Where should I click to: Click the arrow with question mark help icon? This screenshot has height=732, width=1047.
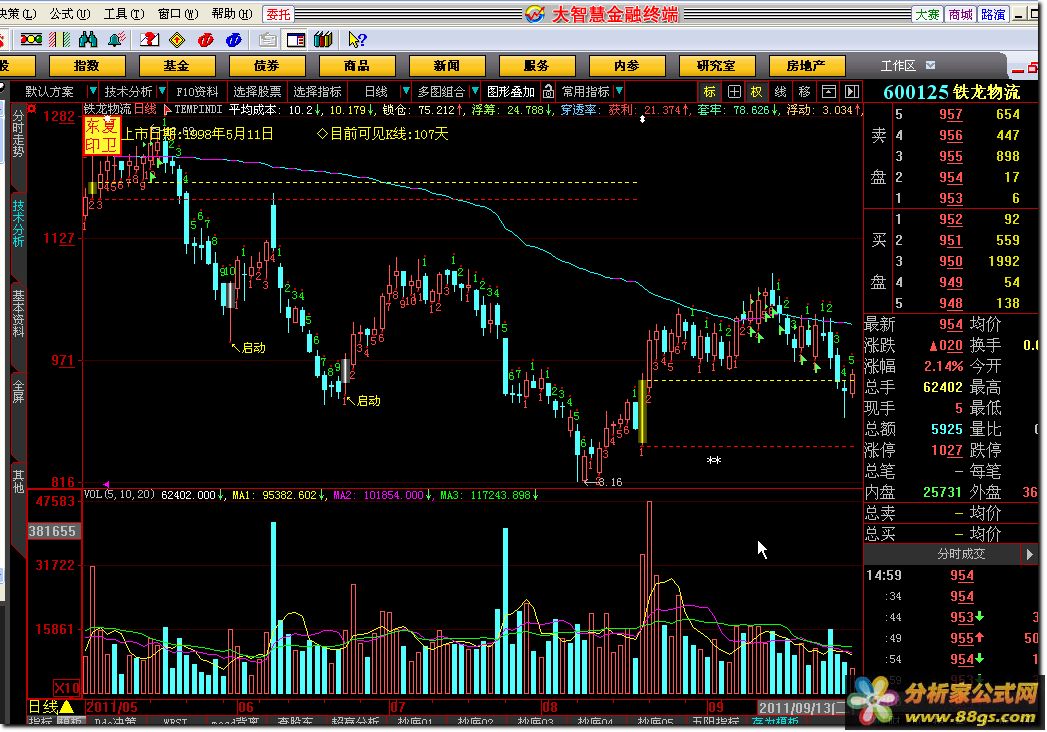pyautogui.click(x=357, y=40)
